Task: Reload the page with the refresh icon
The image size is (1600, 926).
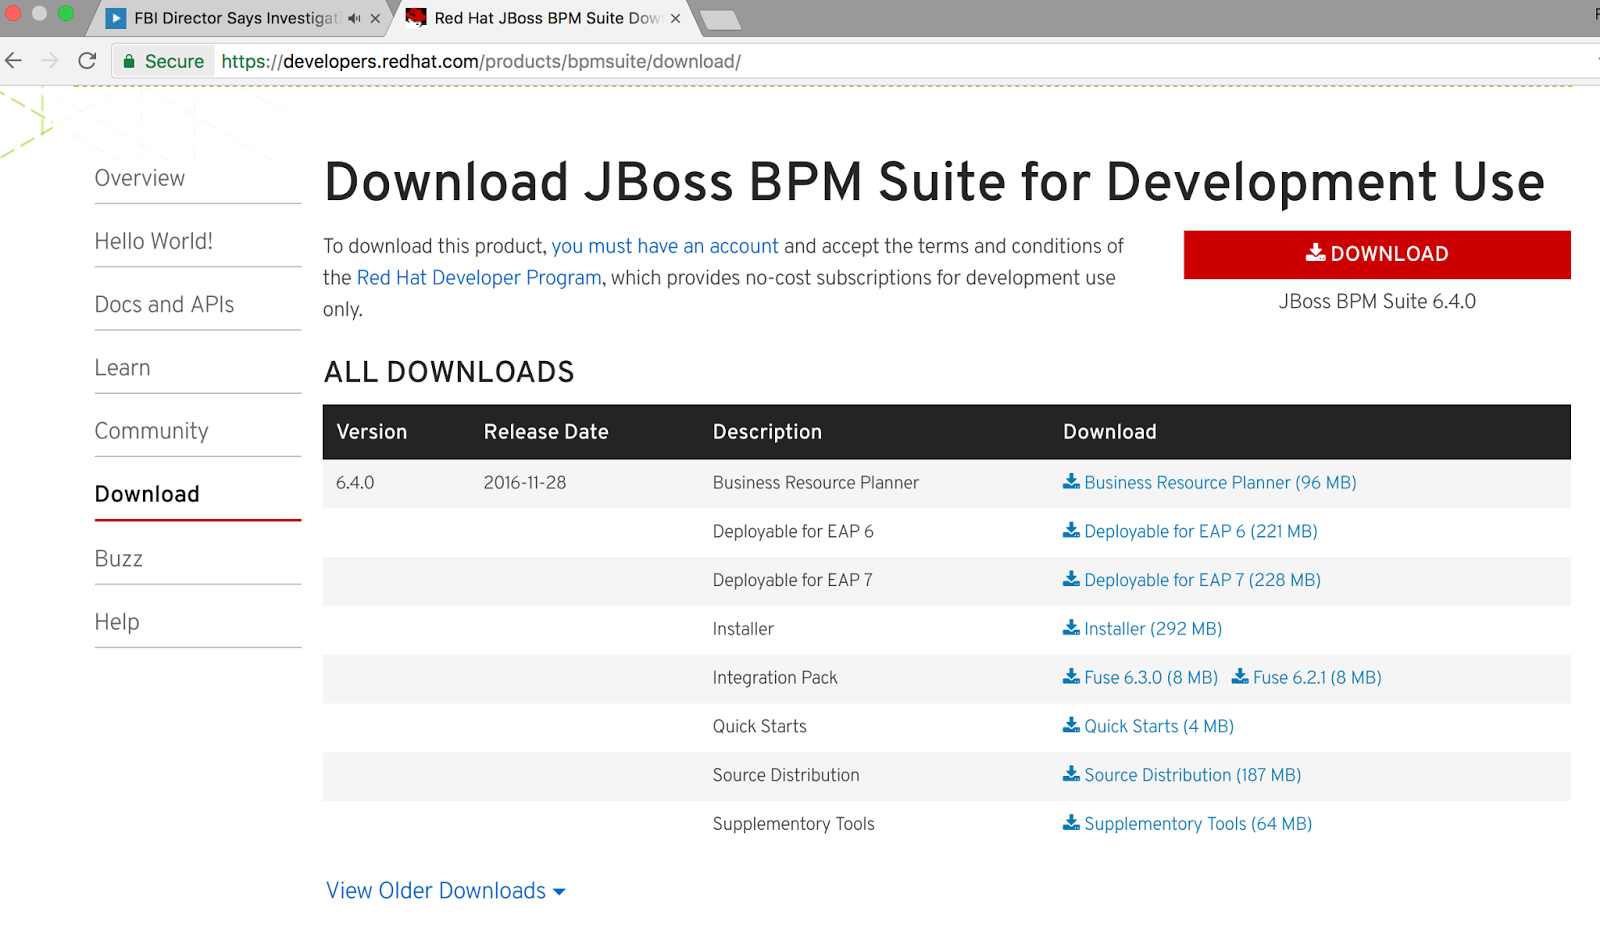Action: [87, 61]
